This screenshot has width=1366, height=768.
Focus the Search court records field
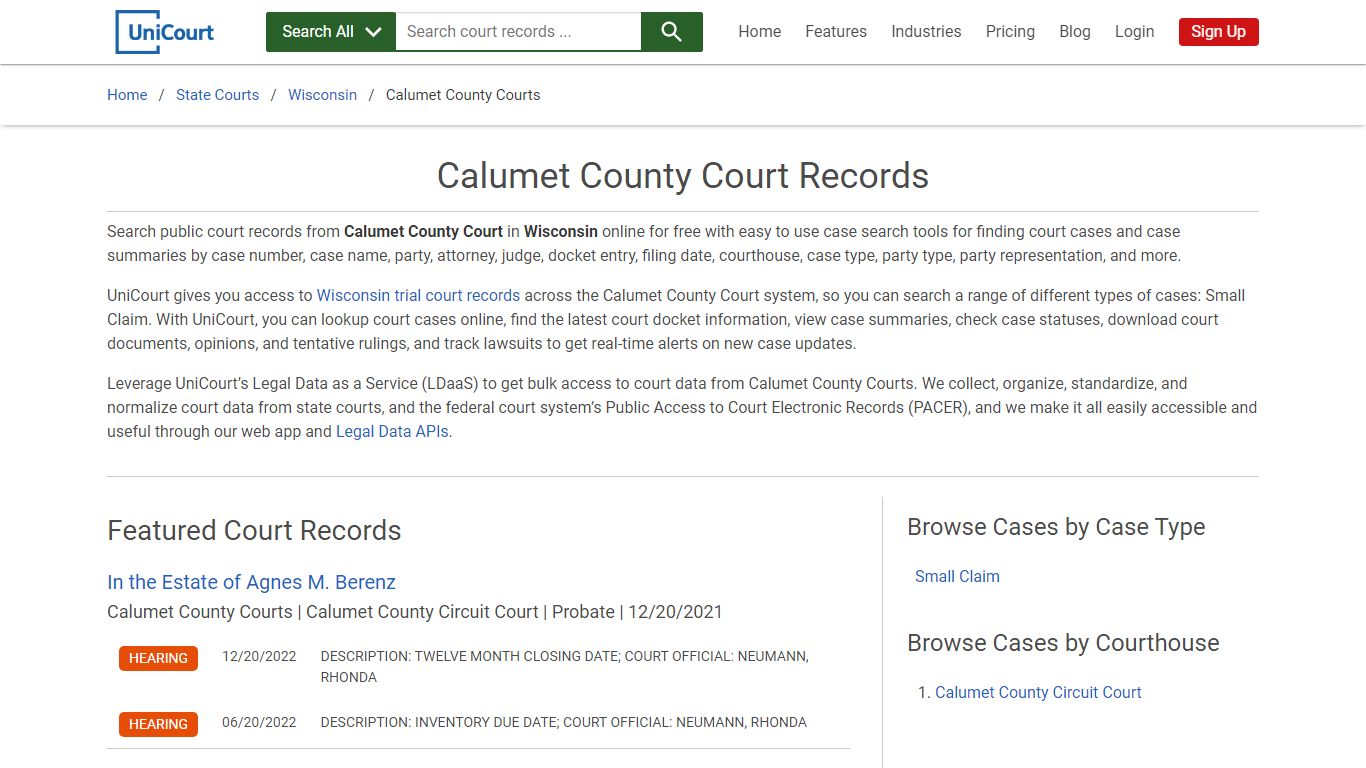click(518, 32)
